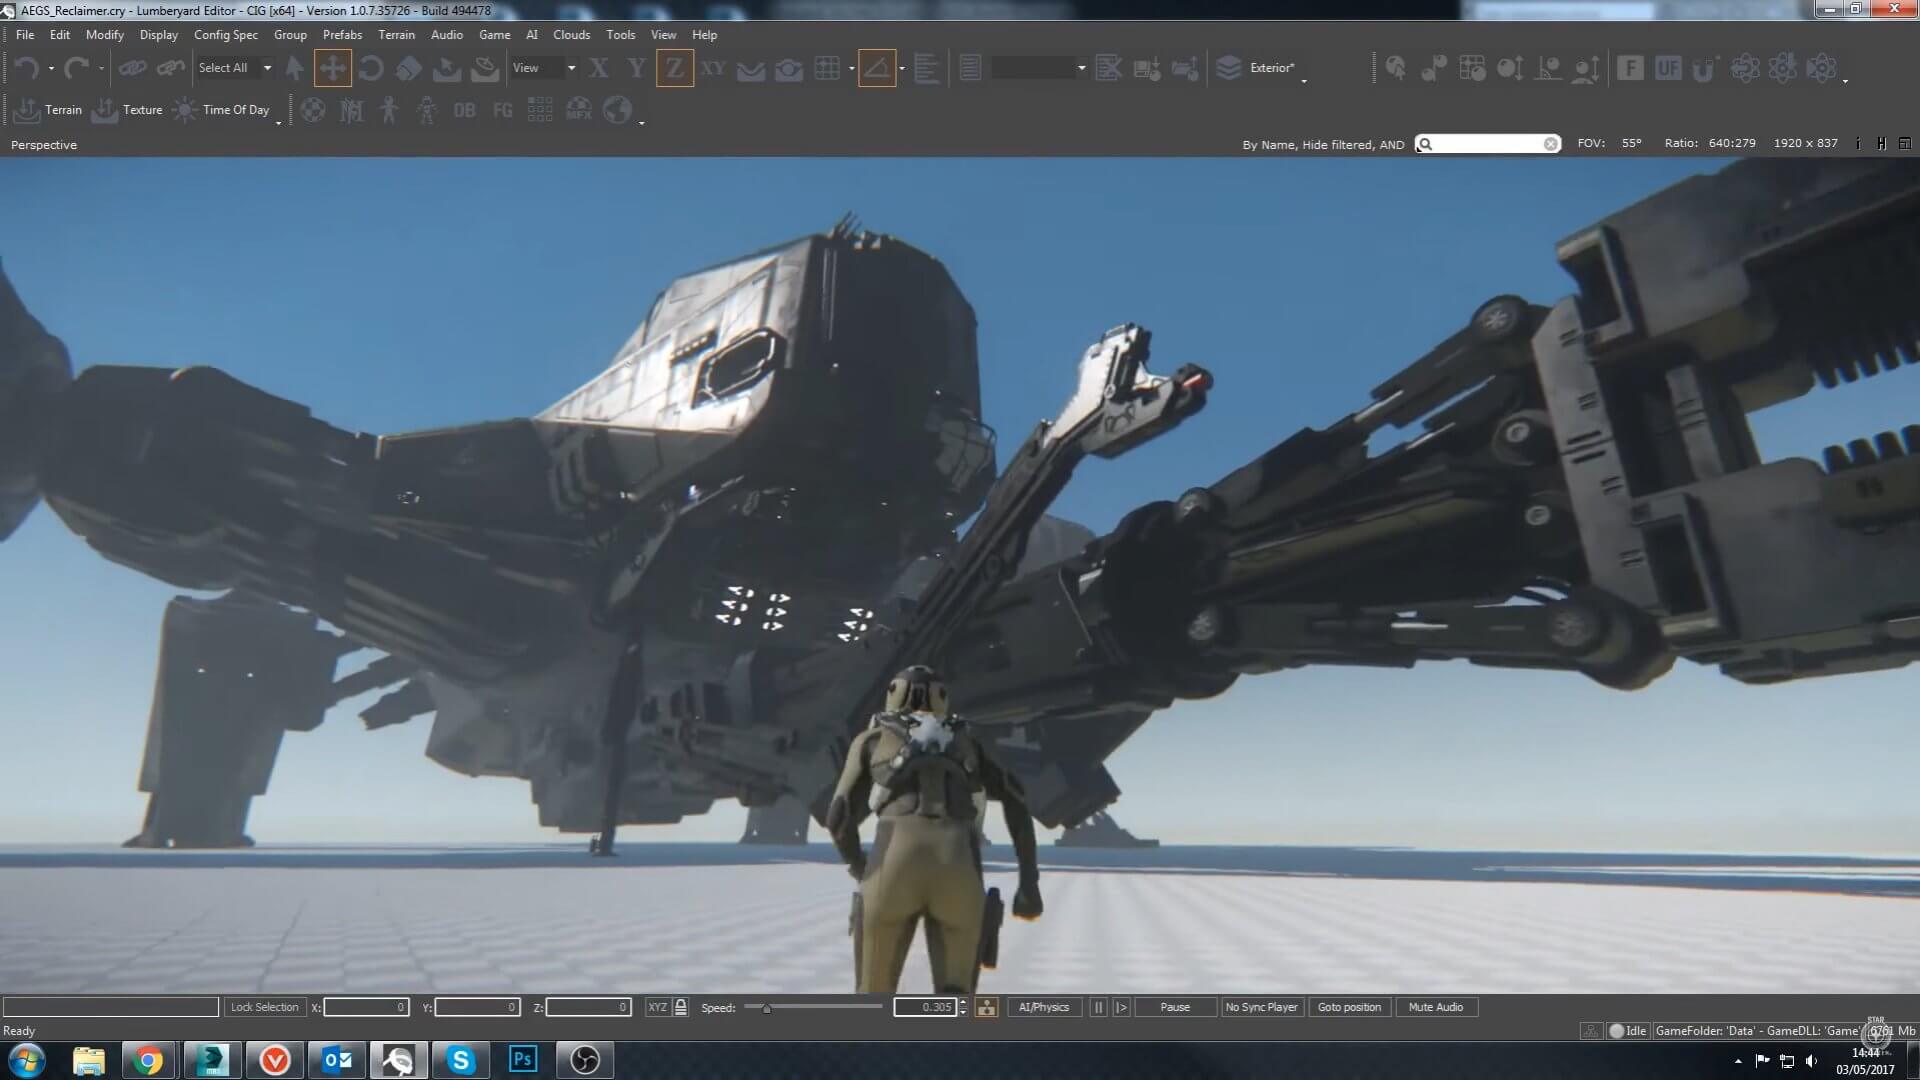Click the UF unfreeze icon
Image resolution: width=1920 pixels, height=1080 pixels.
[x=1668, y=68]
